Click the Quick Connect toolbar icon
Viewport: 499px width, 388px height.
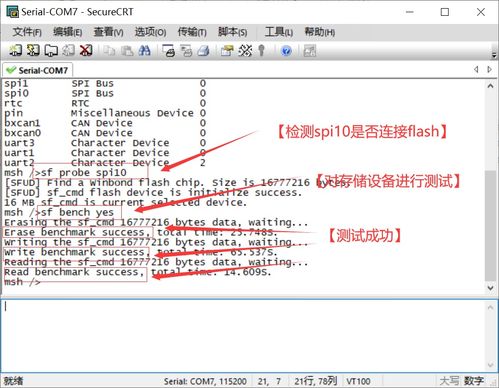pyautogui.click(x=33, y=50)
